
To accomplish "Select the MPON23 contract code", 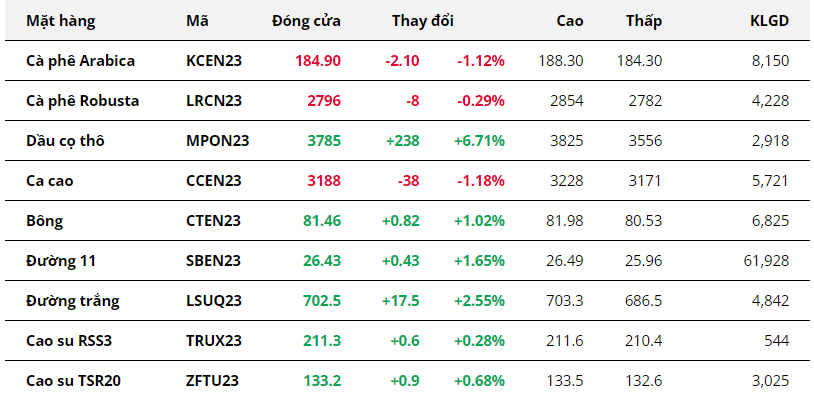I will pos(218,141).
